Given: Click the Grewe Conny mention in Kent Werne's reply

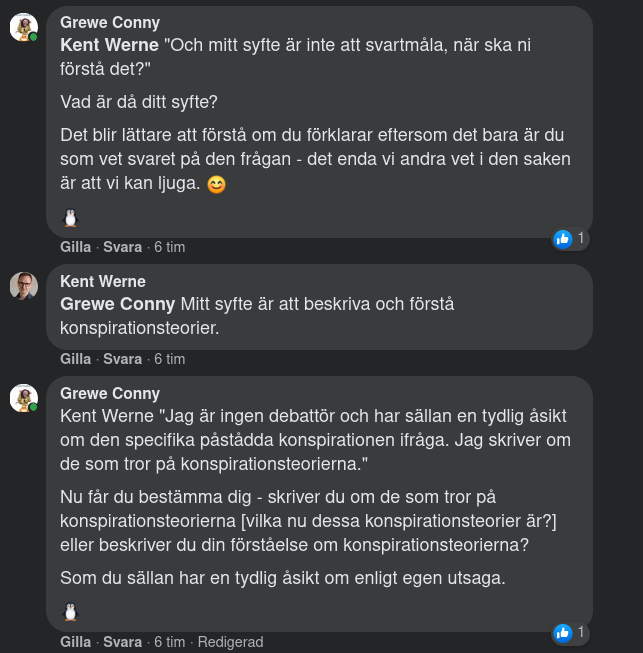Looking at the screenshot, I should 118,304.
